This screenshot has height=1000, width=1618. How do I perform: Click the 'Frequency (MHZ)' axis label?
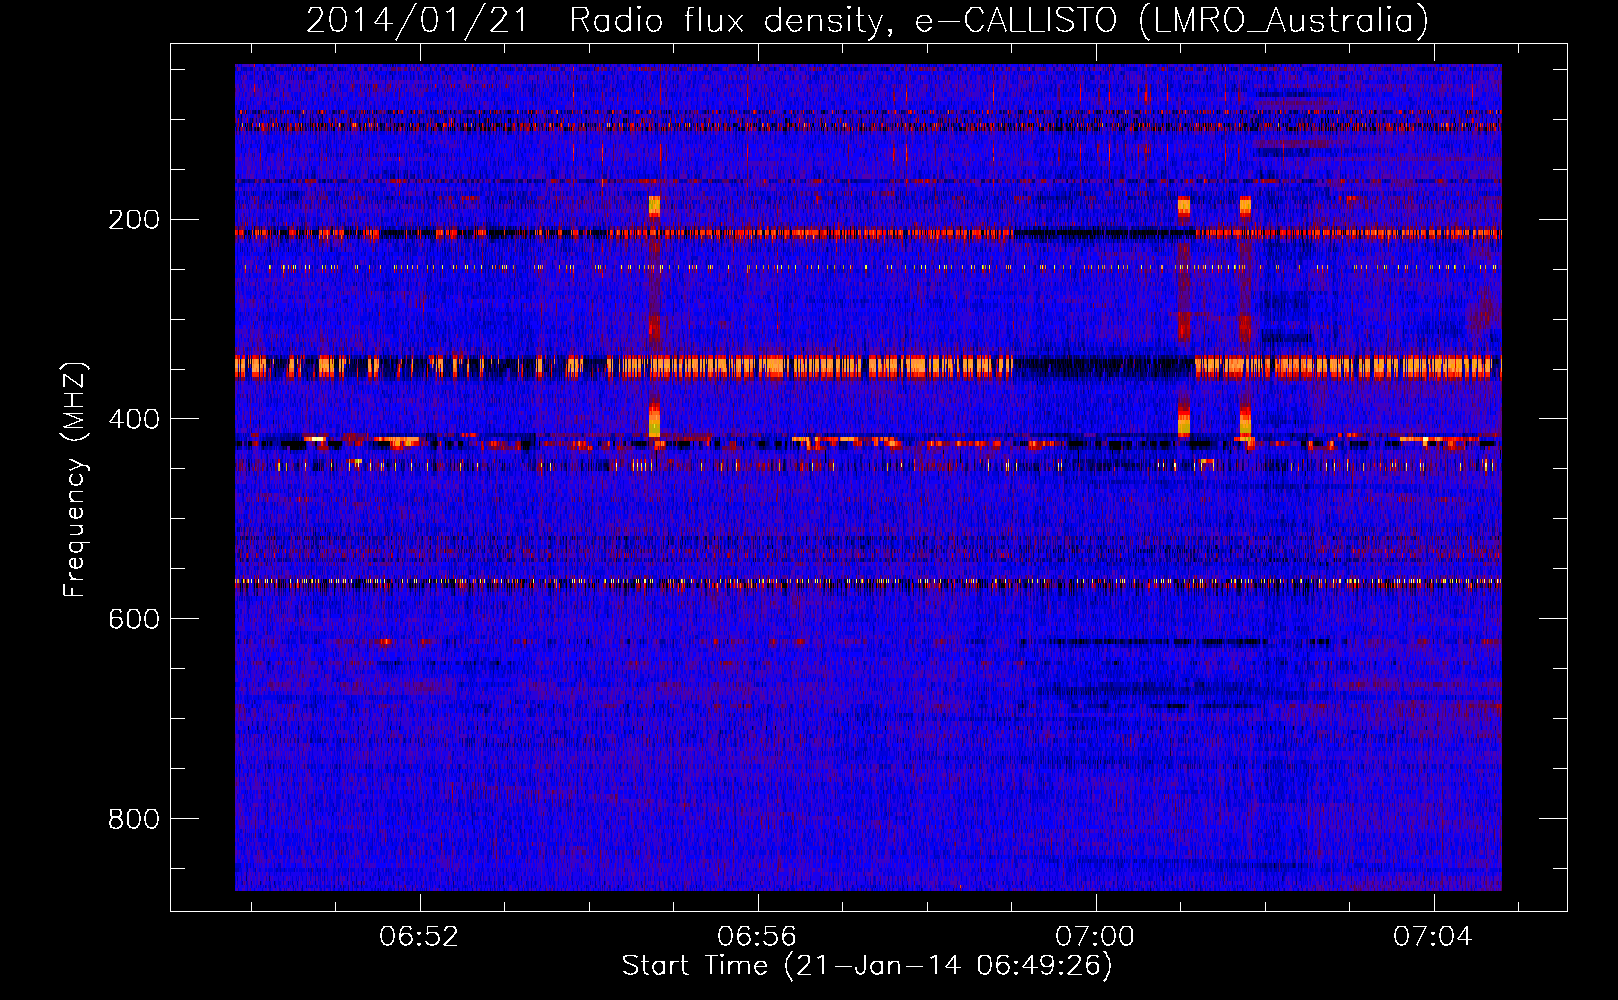75,480
